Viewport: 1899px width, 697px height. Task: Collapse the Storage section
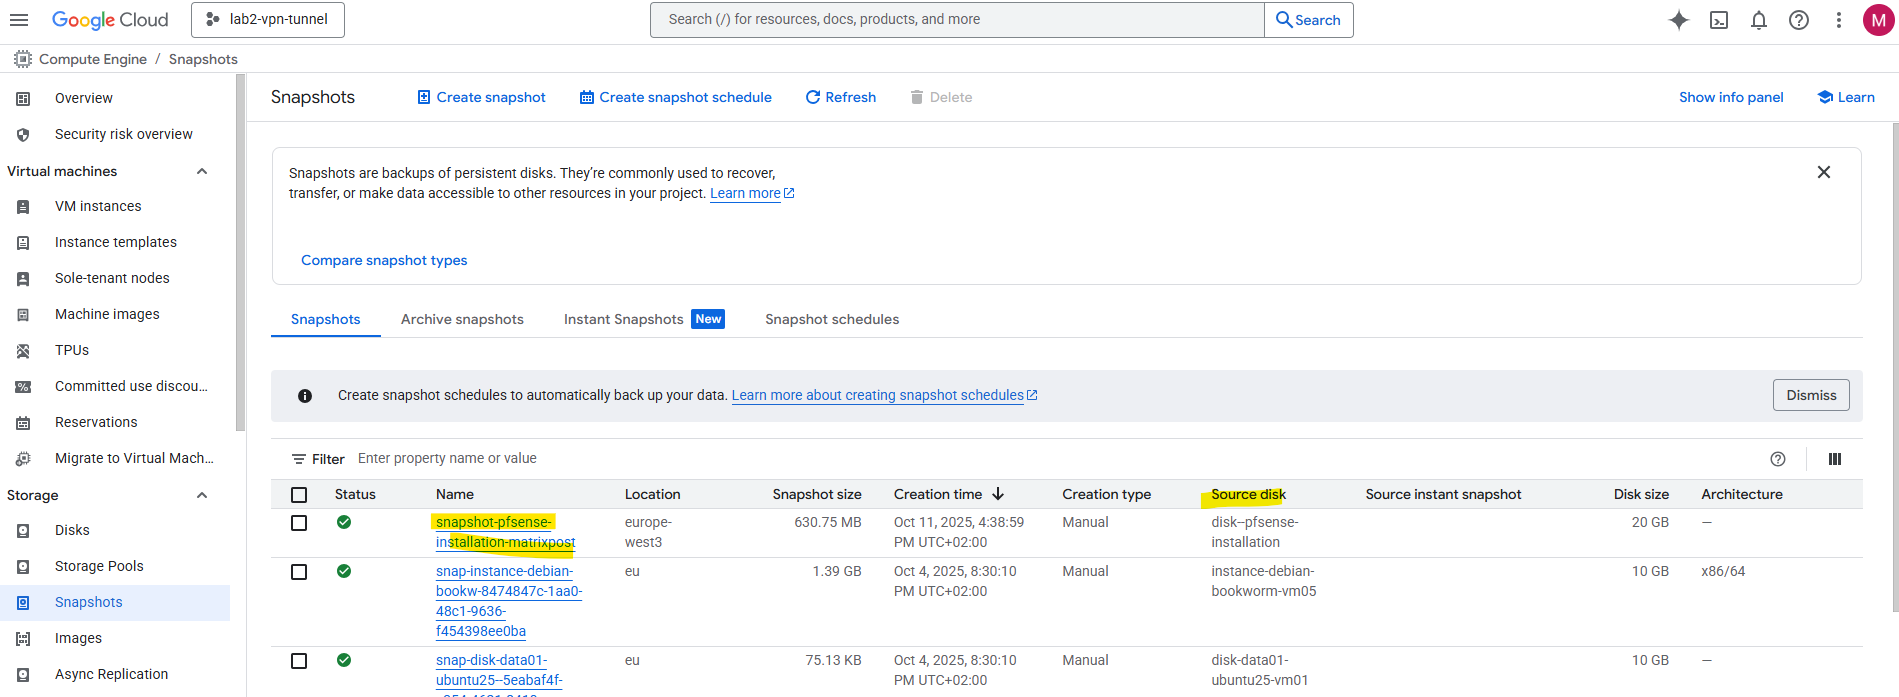(202, 495)
